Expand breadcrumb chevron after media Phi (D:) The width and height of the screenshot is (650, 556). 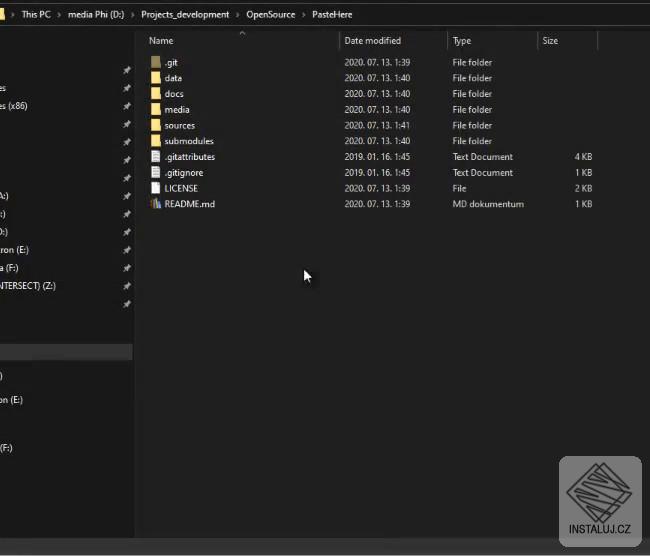coord(132,15)
